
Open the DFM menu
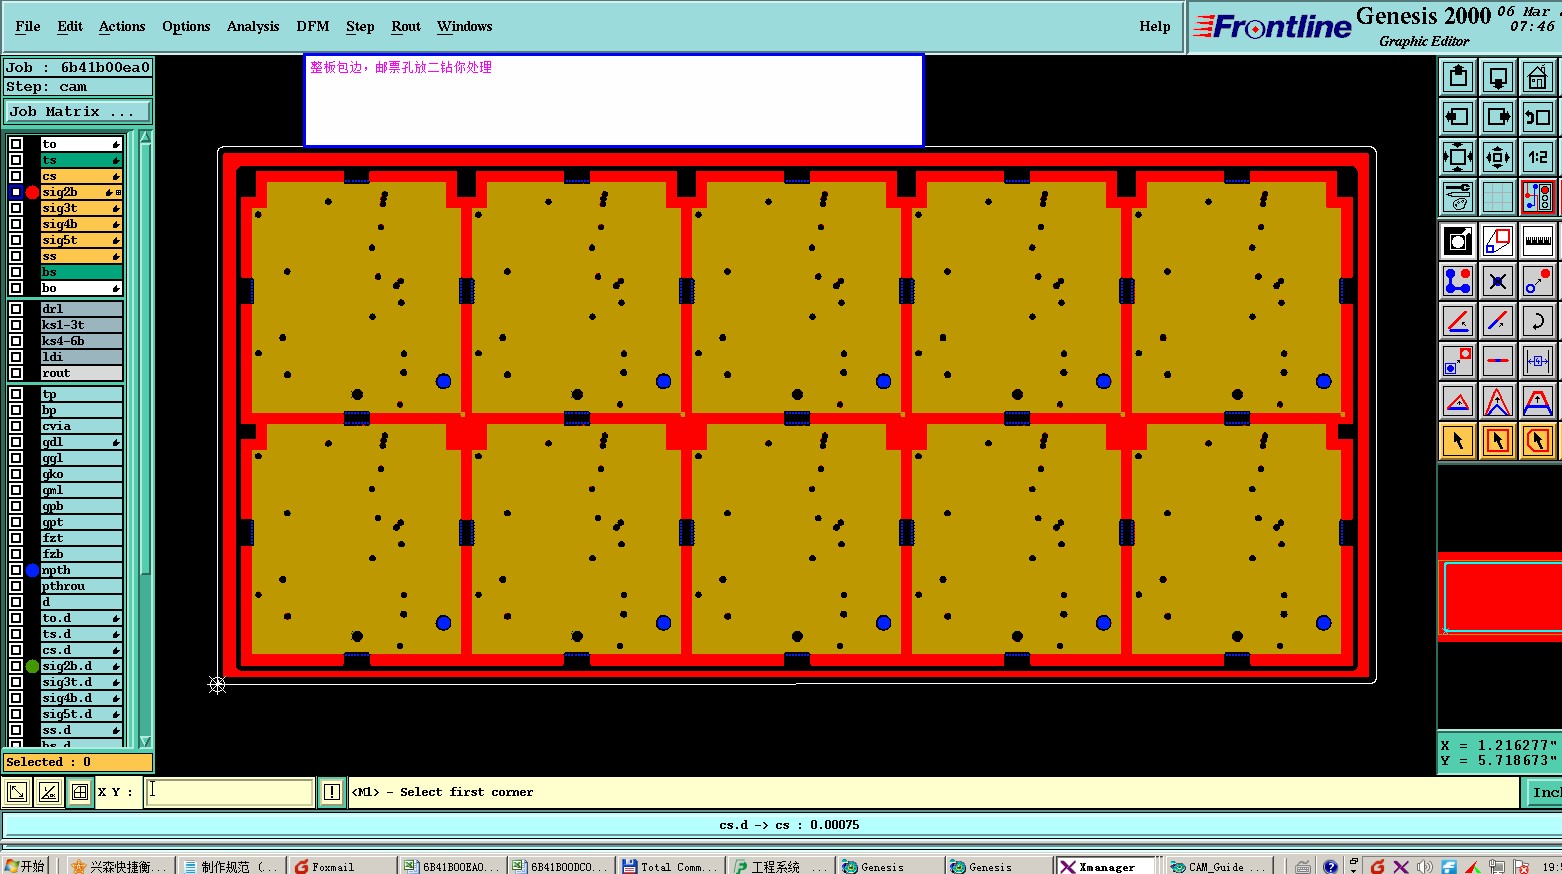point(312,26)
